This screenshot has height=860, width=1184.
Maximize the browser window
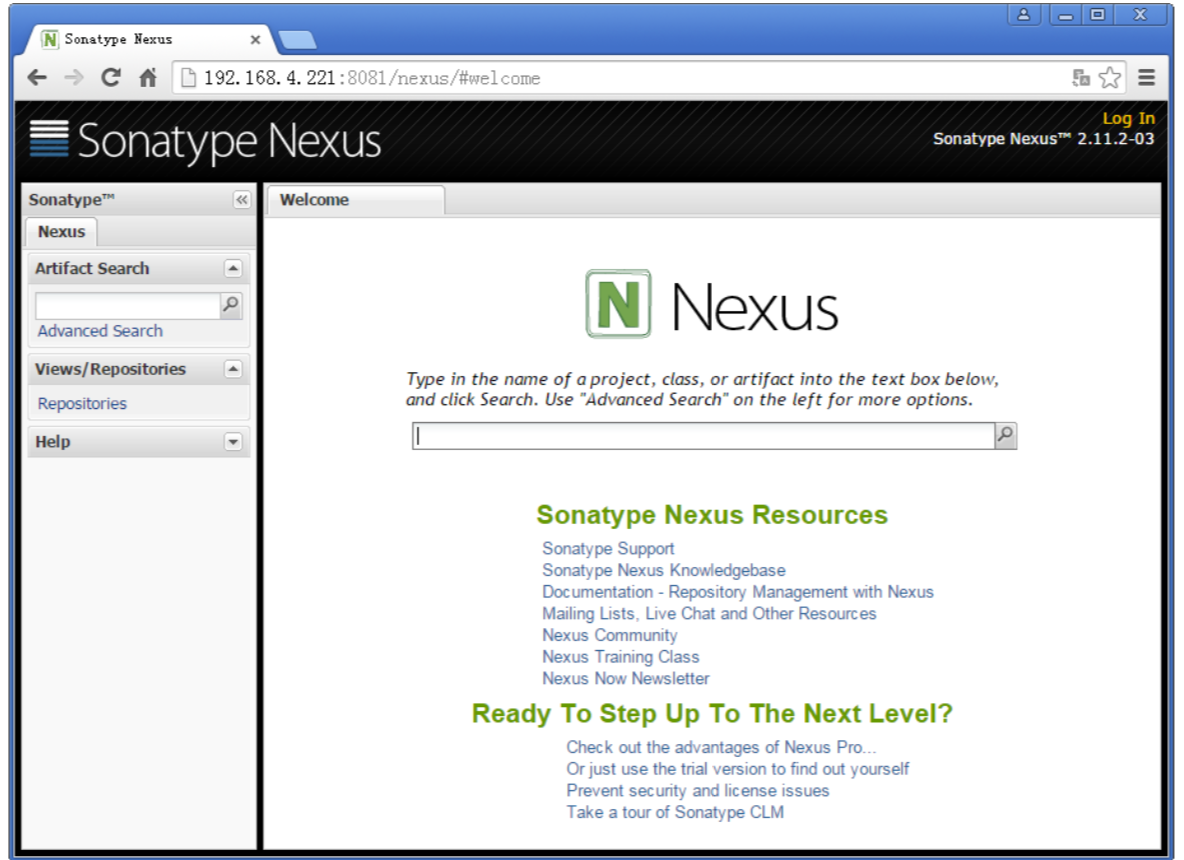coord(1098,14)
